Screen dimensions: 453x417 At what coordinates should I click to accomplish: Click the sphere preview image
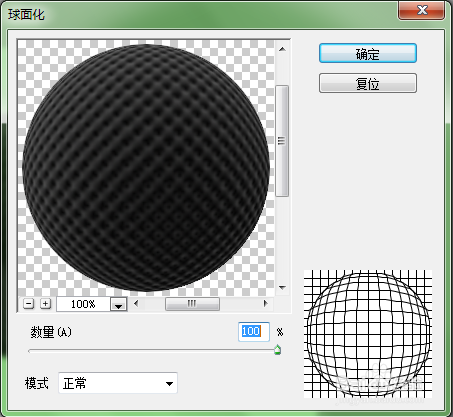coord(146,167)
